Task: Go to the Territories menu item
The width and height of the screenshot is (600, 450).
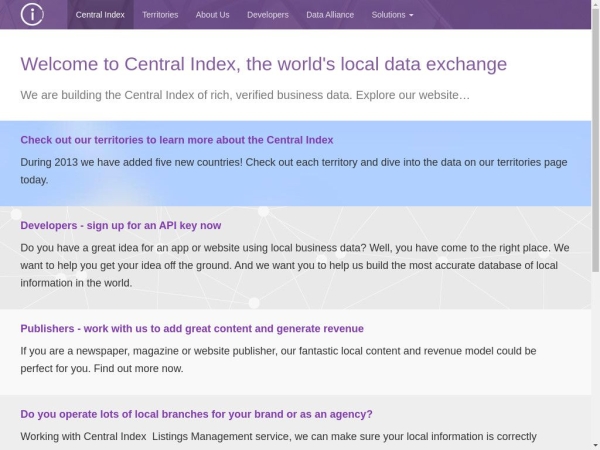Action: 160,15
